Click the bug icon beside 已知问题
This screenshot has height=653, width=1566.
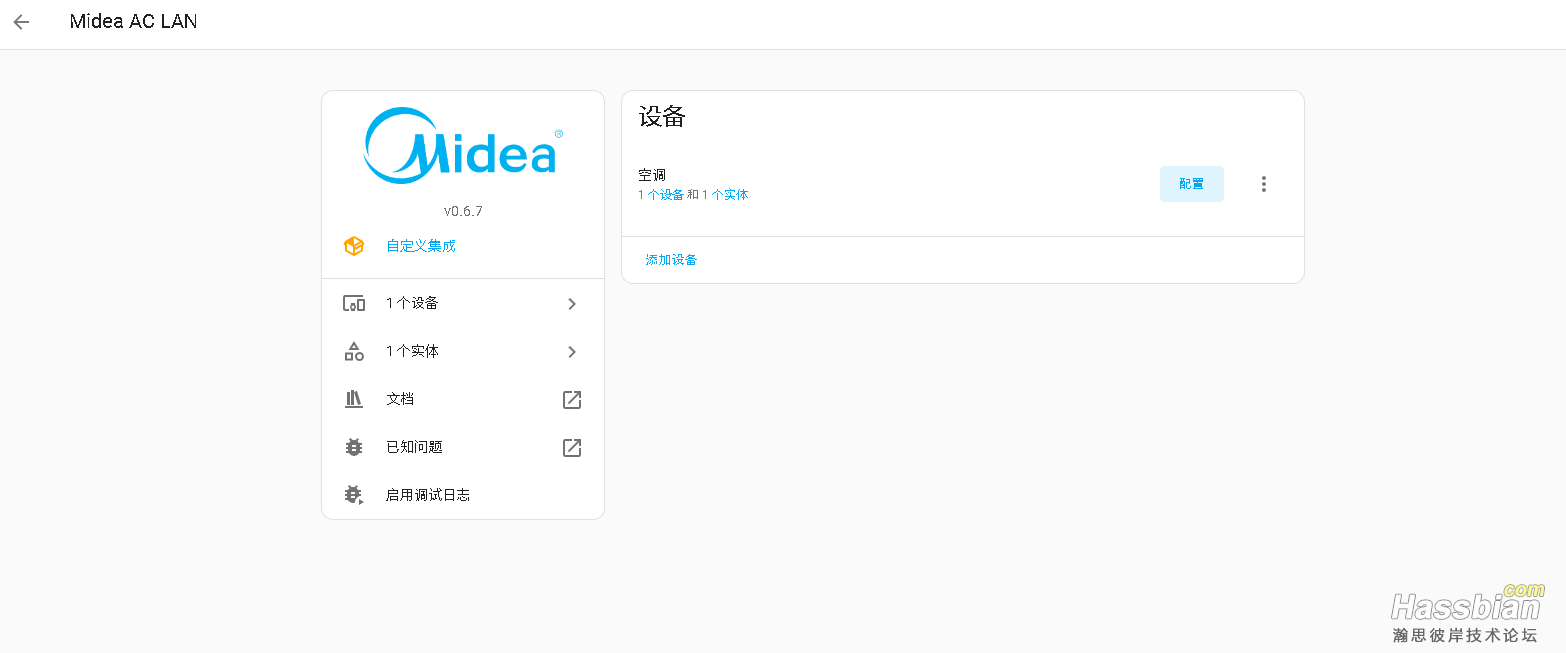(x=354, y=447)
